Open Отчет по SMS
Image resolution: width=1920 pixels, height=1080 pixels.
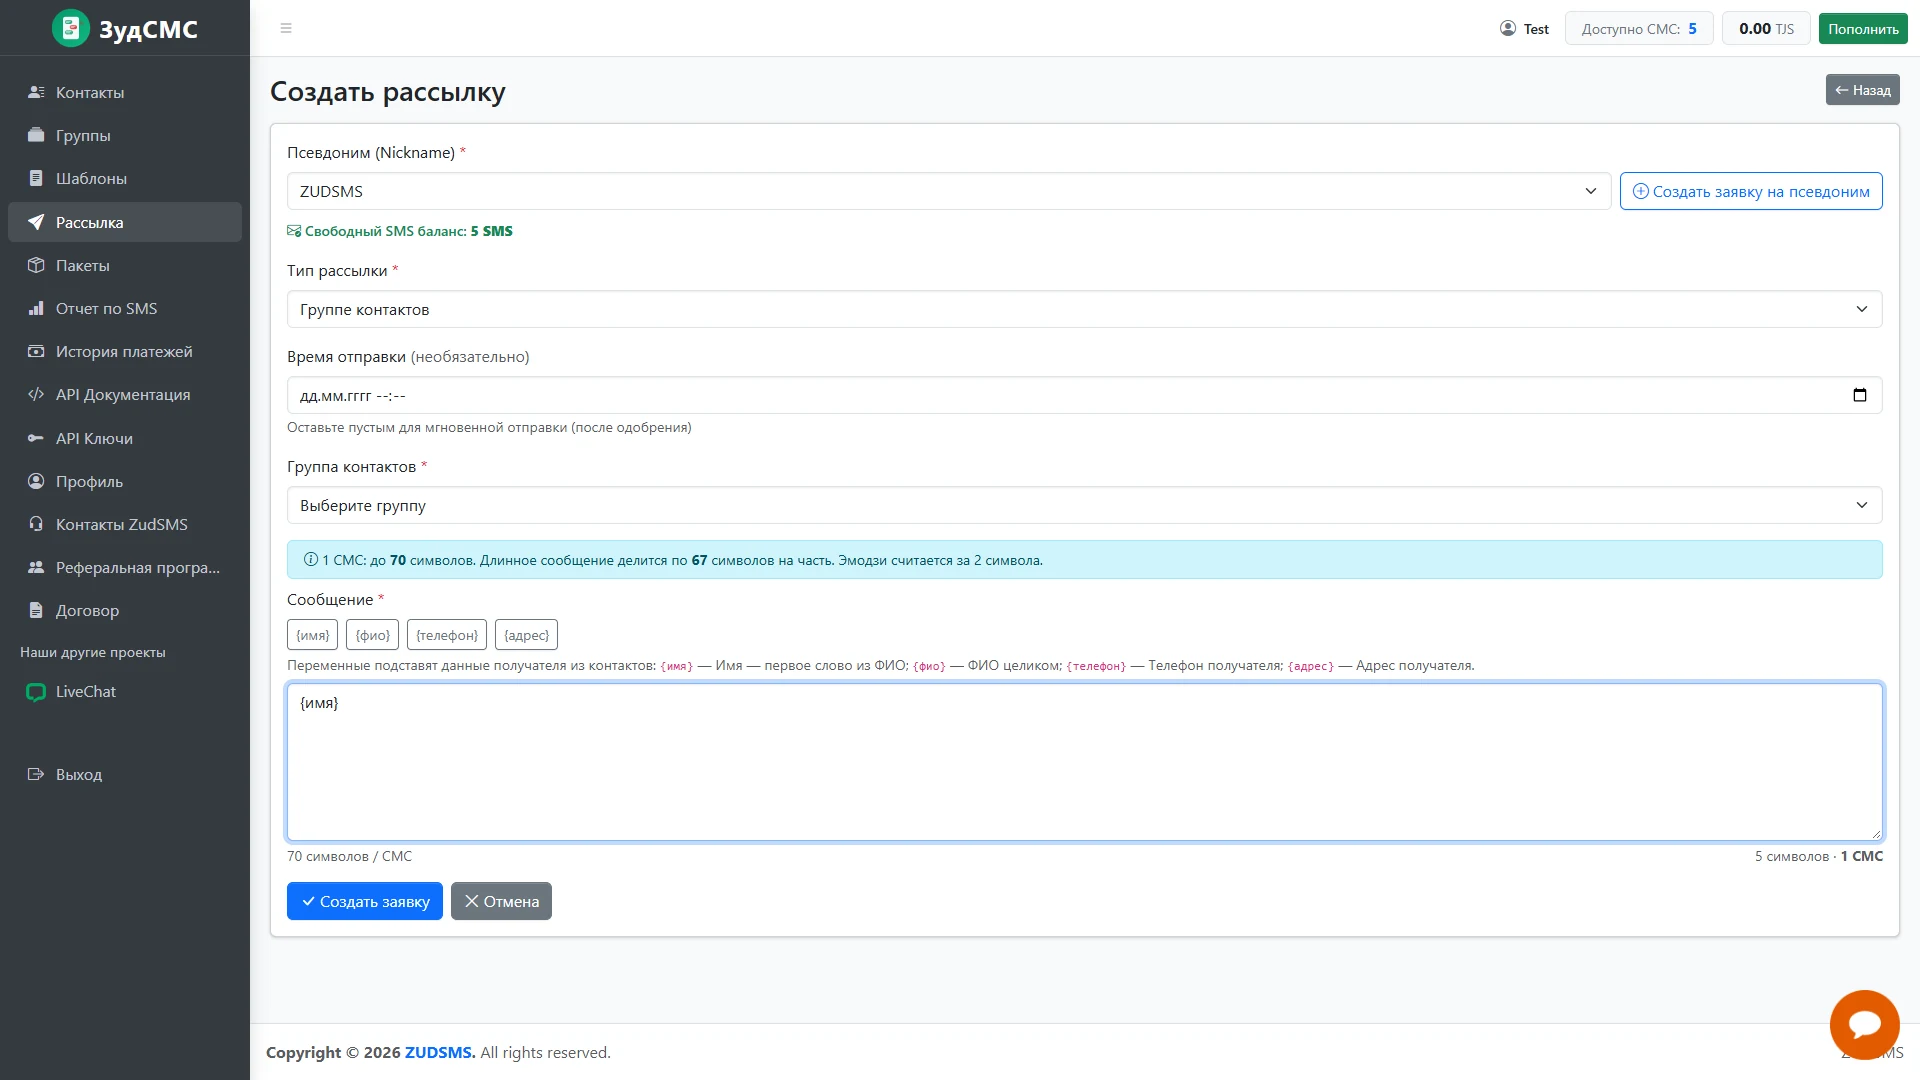tap(125, 308)
